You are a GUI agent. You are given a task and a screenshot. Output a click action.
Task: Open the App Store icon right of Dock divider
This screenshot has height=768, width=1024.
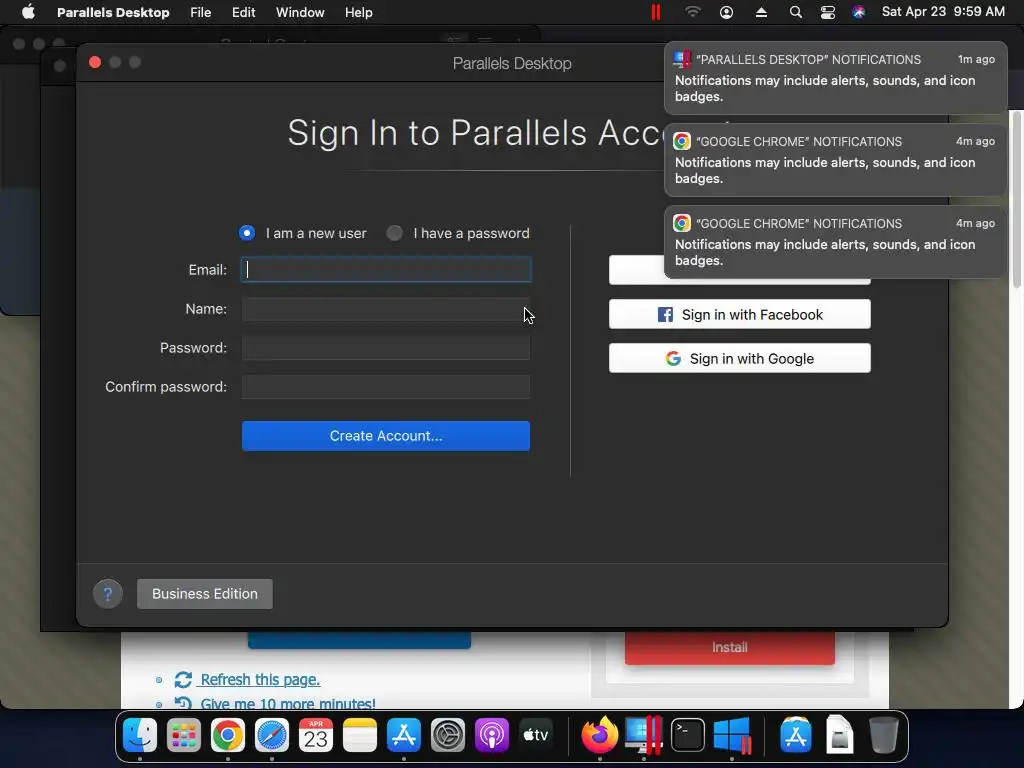click(795, 735)
